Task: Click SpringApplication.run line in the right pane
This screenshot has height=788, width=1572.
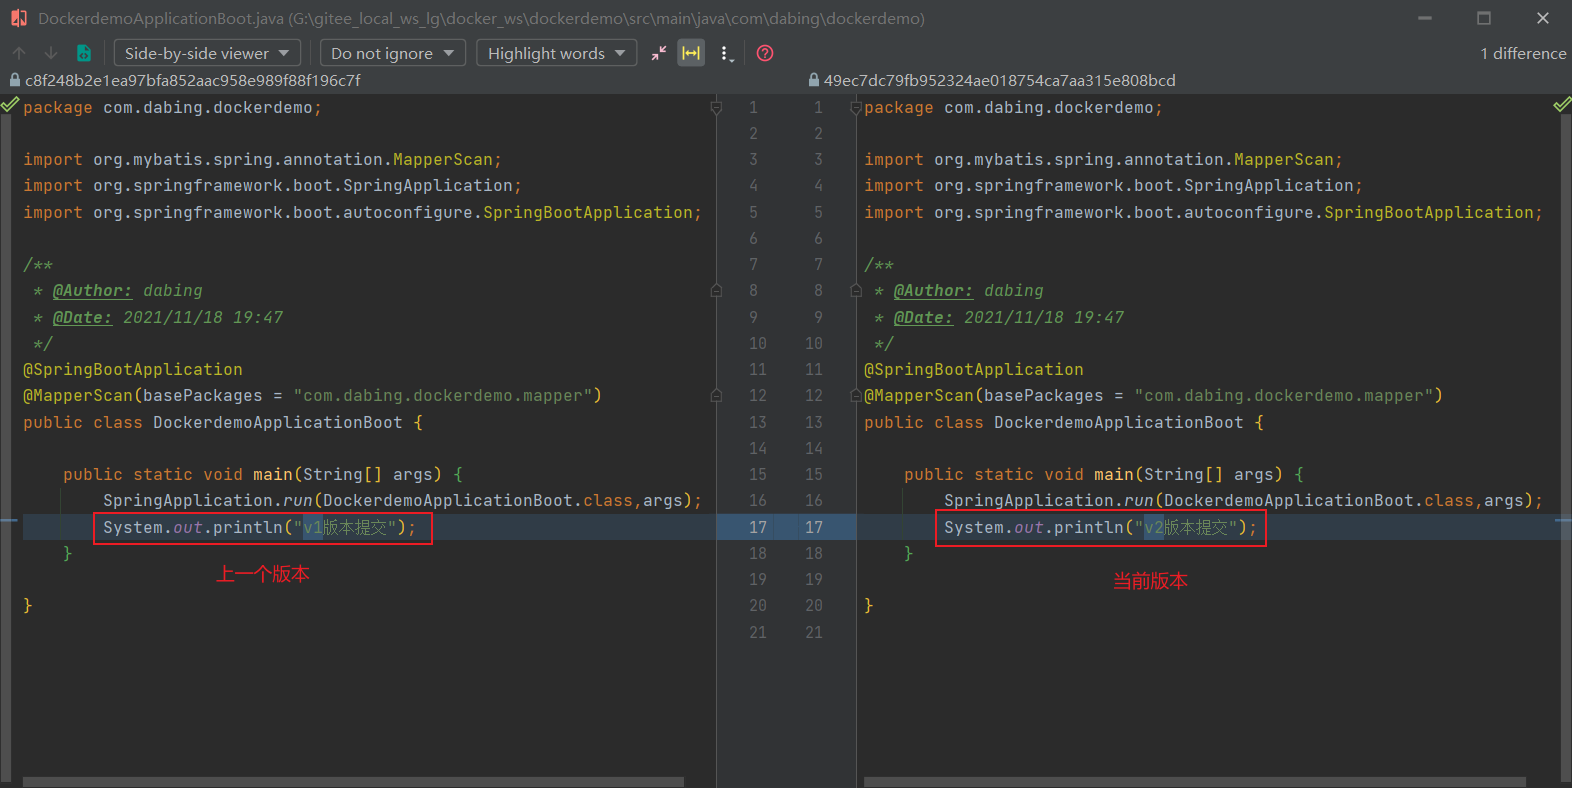Action: 1244,500
